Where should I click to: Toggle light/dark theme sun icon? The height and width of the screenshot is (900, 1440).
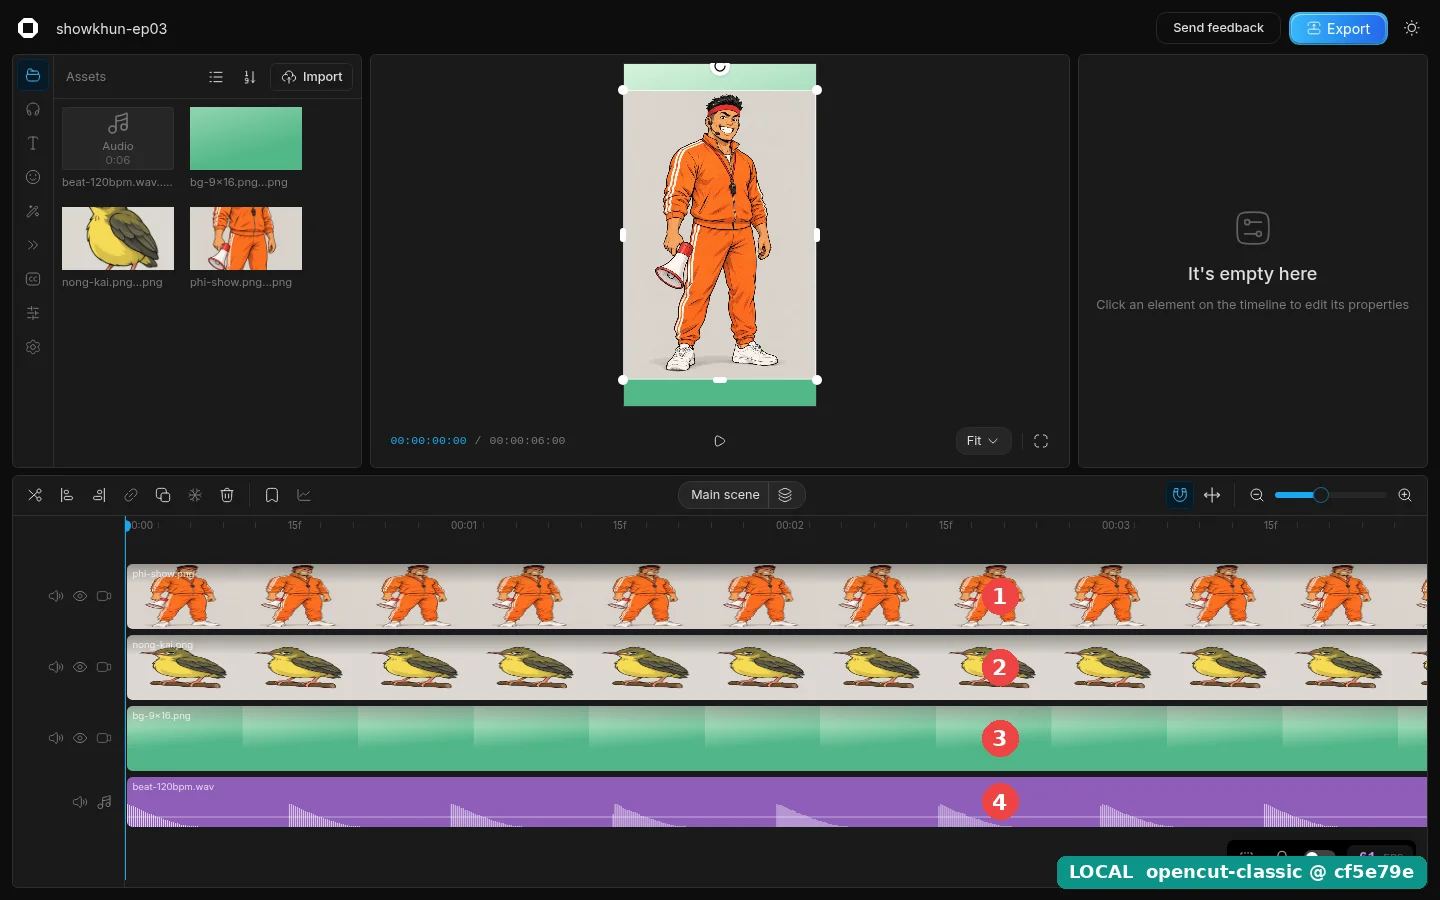1412,28
